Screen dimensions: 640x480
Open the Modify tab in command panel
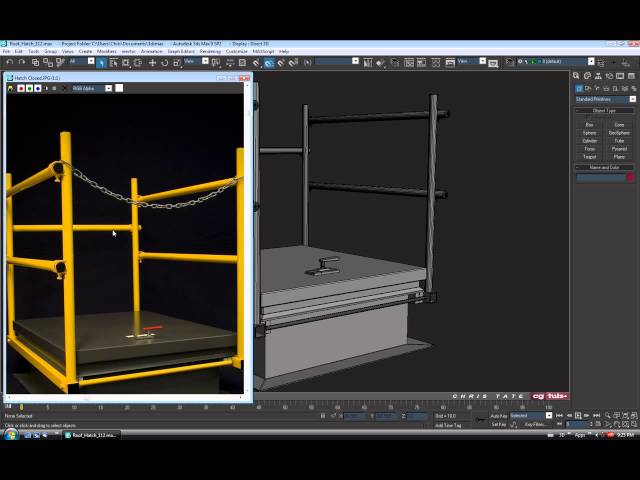tap(587, 76)
